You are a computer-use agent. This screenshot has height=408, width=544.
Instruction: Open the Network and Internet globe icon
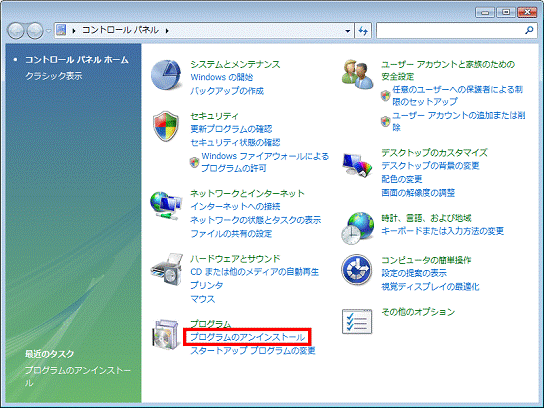(166, 205)
